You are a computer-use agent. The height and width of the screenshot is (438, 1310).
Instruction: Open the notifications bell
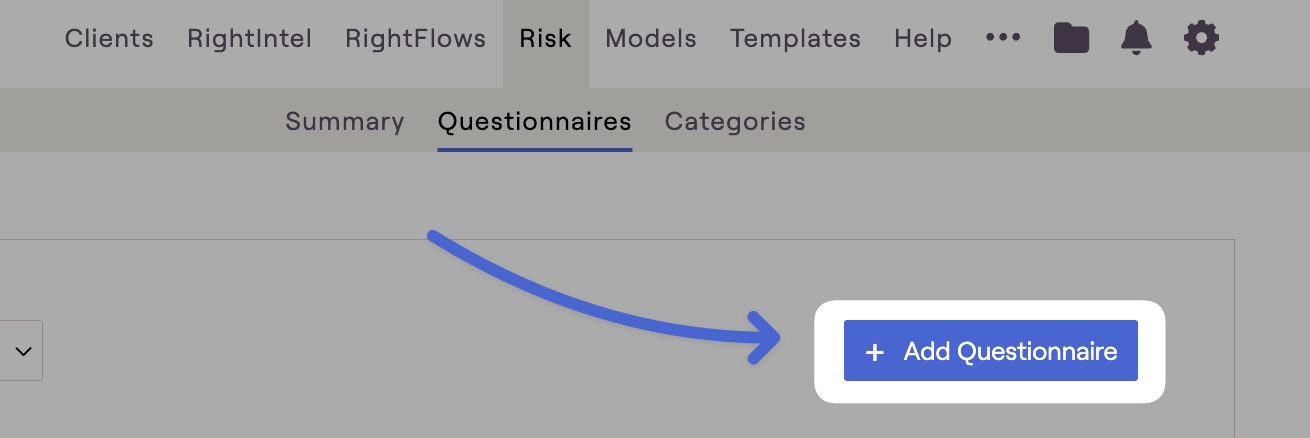pos(1136,39)
